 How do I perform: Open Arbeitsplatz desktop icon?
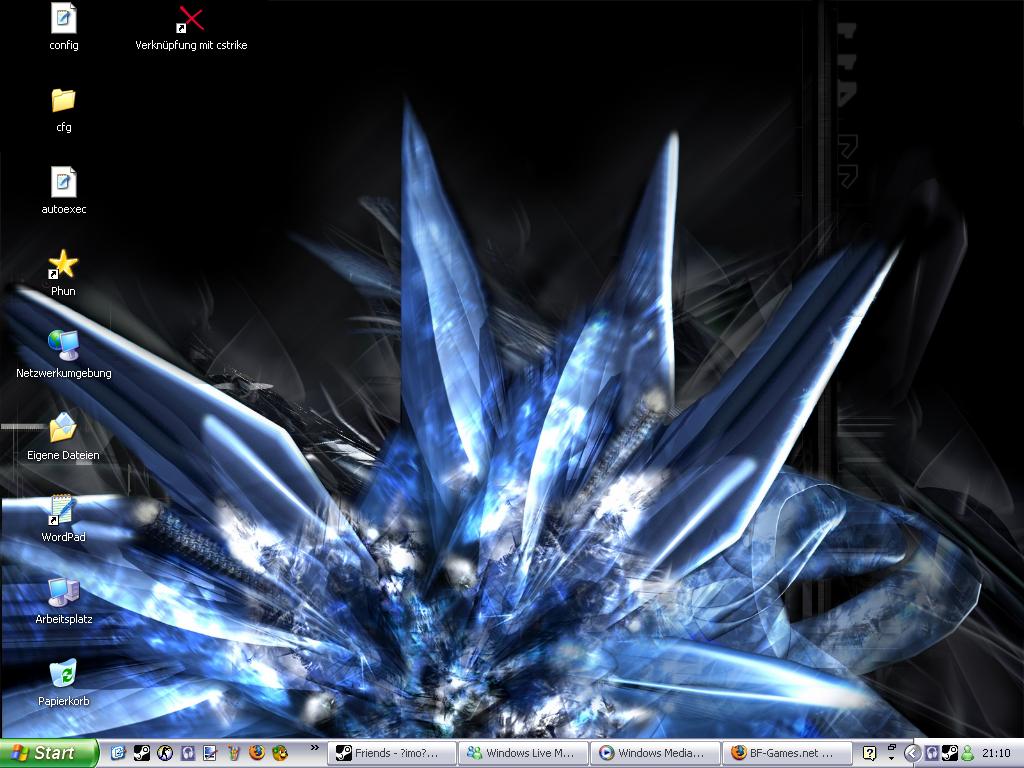point(63,592)
